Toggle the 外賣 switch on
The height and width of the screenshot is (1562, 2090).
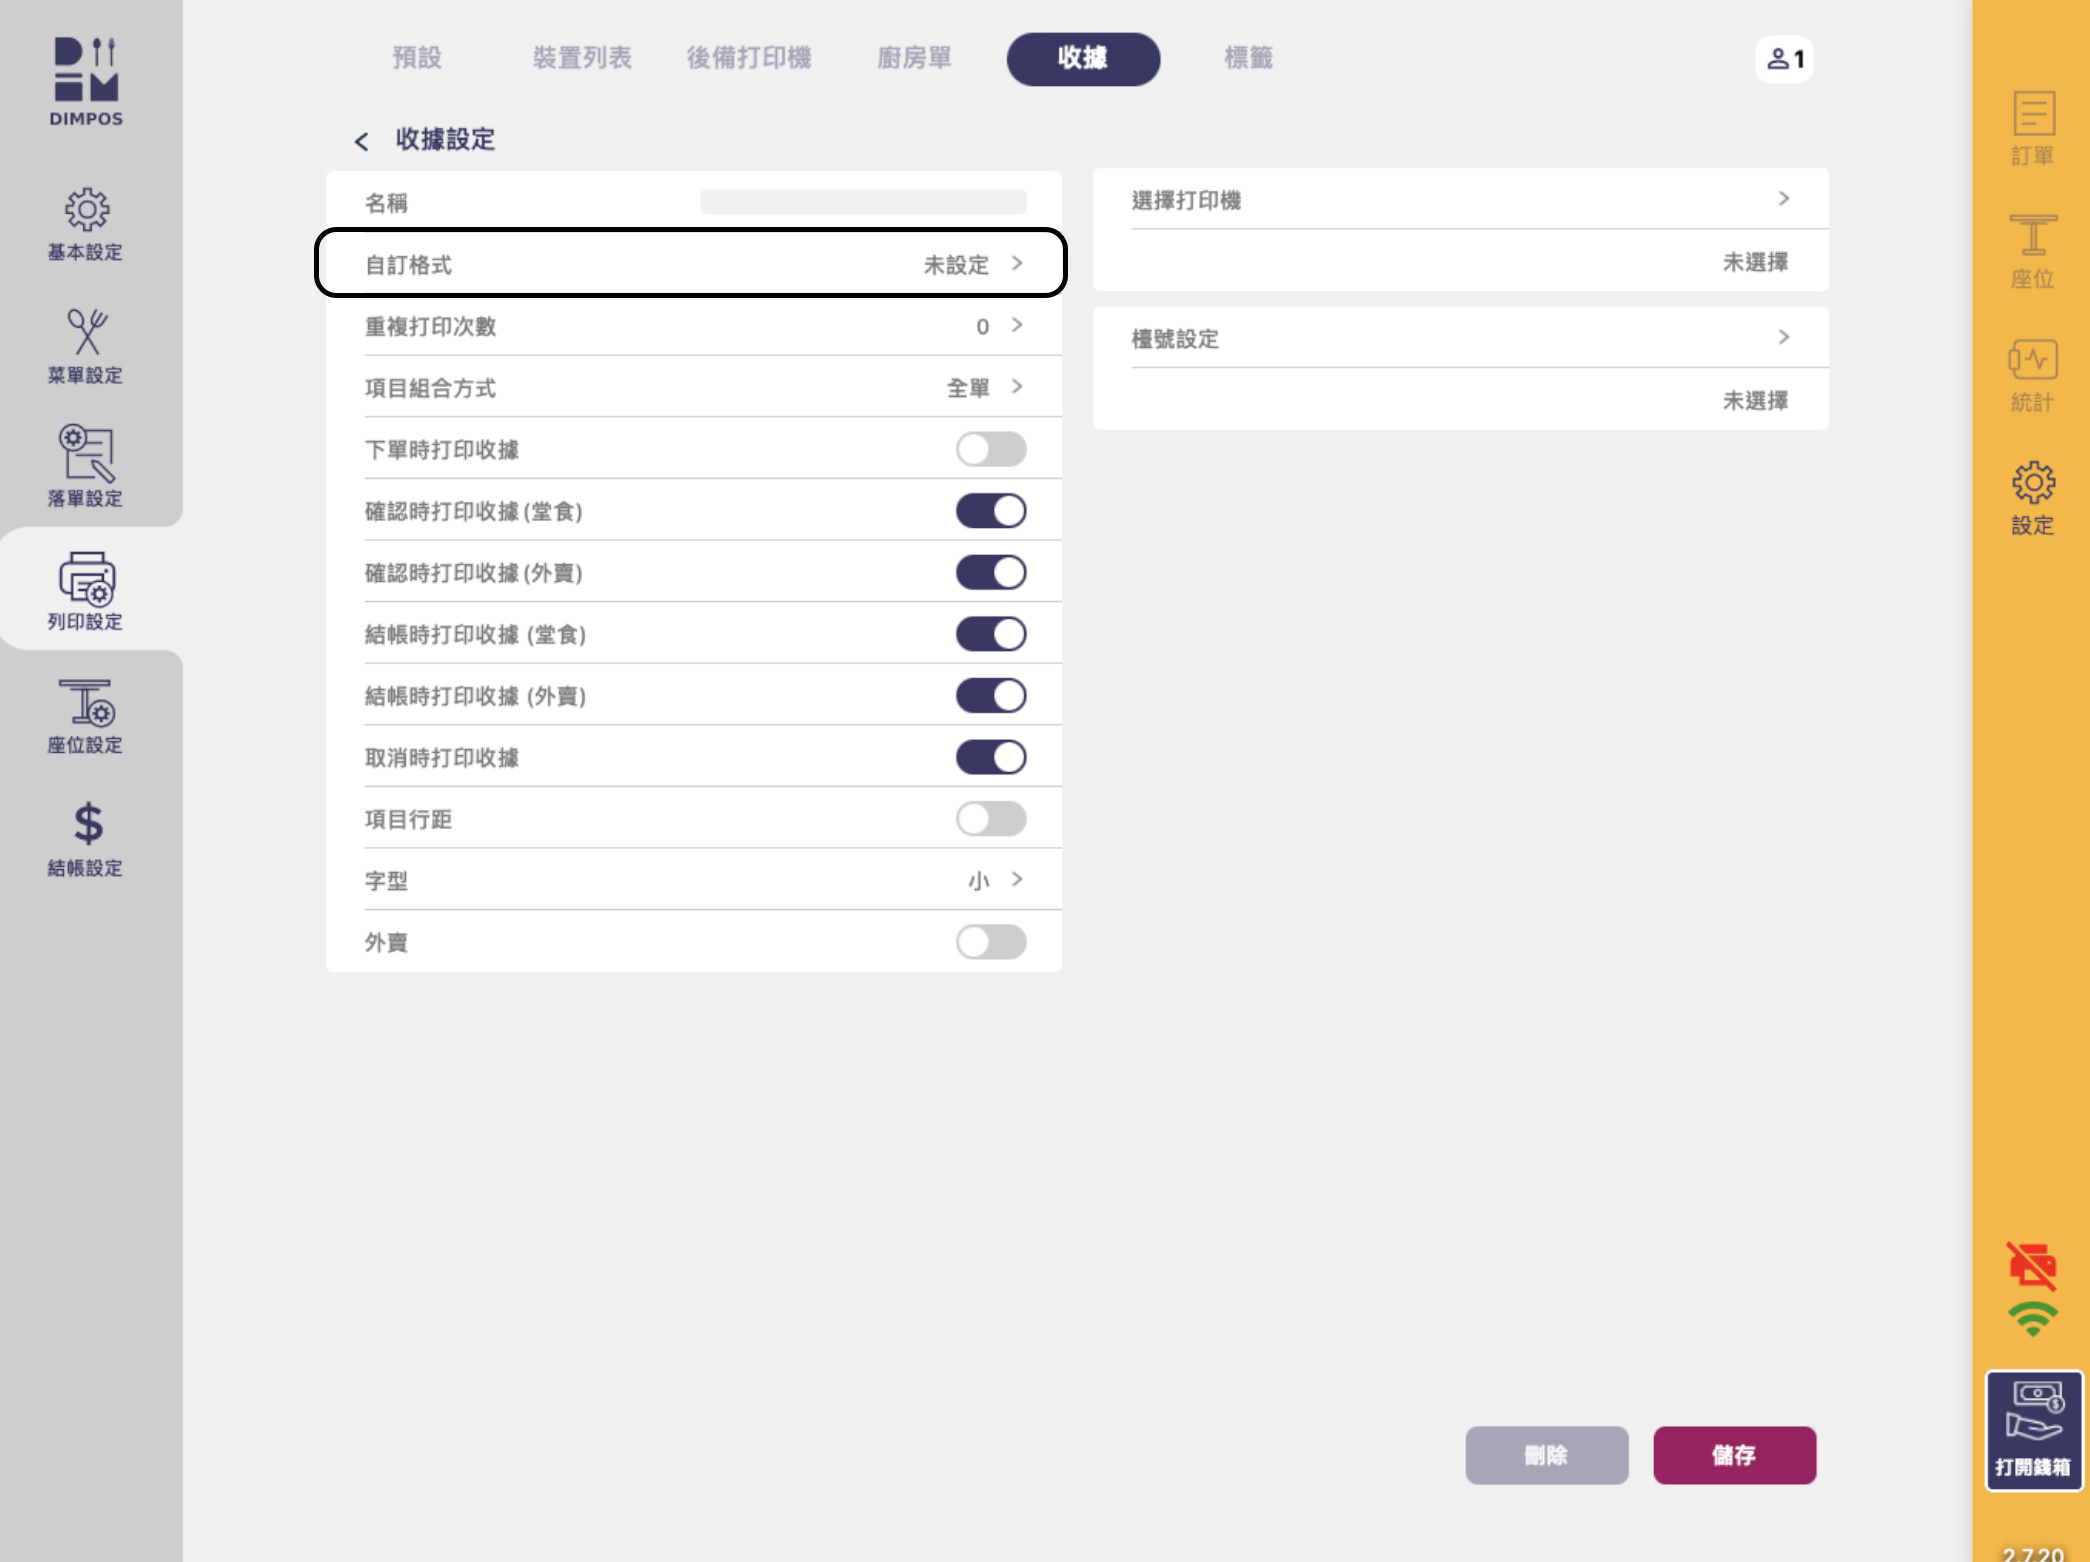(x=990, y=942)
